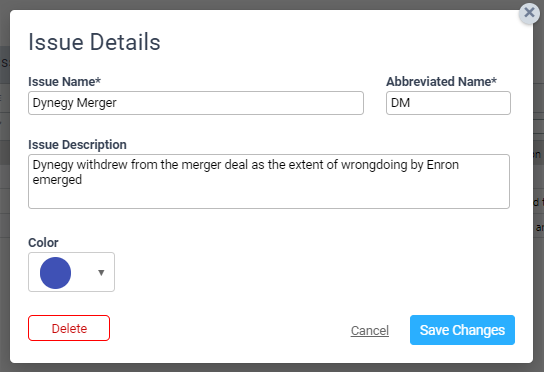
Task: Place cursor after DM text
Action: coord(410,103)
